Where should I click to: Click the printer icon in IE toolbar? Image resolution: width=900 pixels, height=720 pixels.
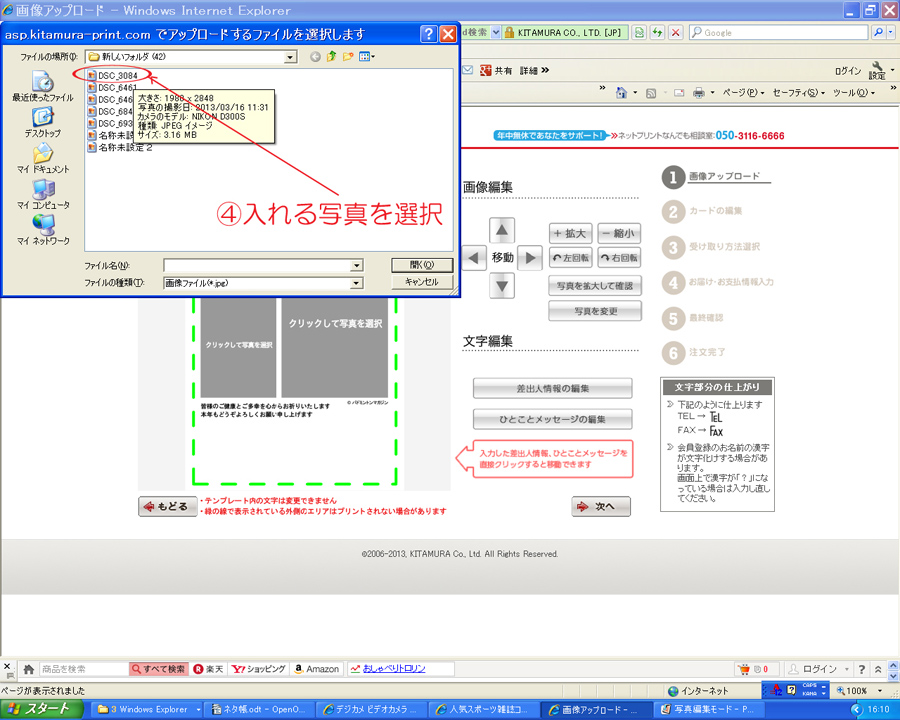[x=699, y=93]
